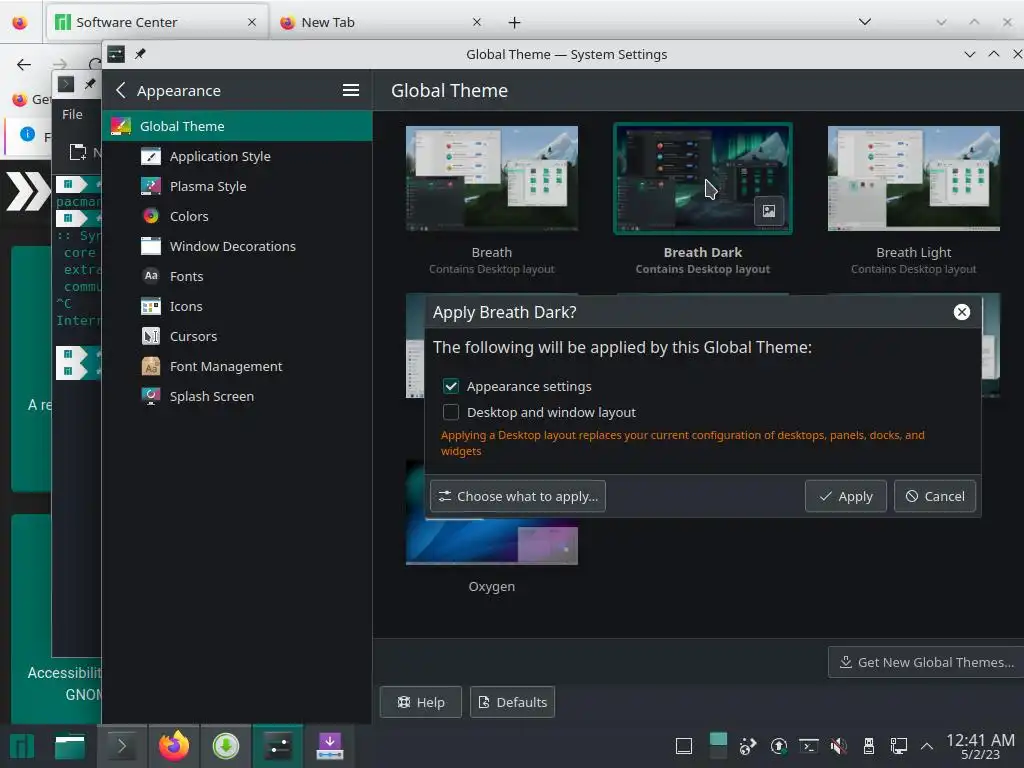The width and height of the screenshot is (1024, 768).
Task: Open Firefox from taskbar
Action: click(174, 746)
